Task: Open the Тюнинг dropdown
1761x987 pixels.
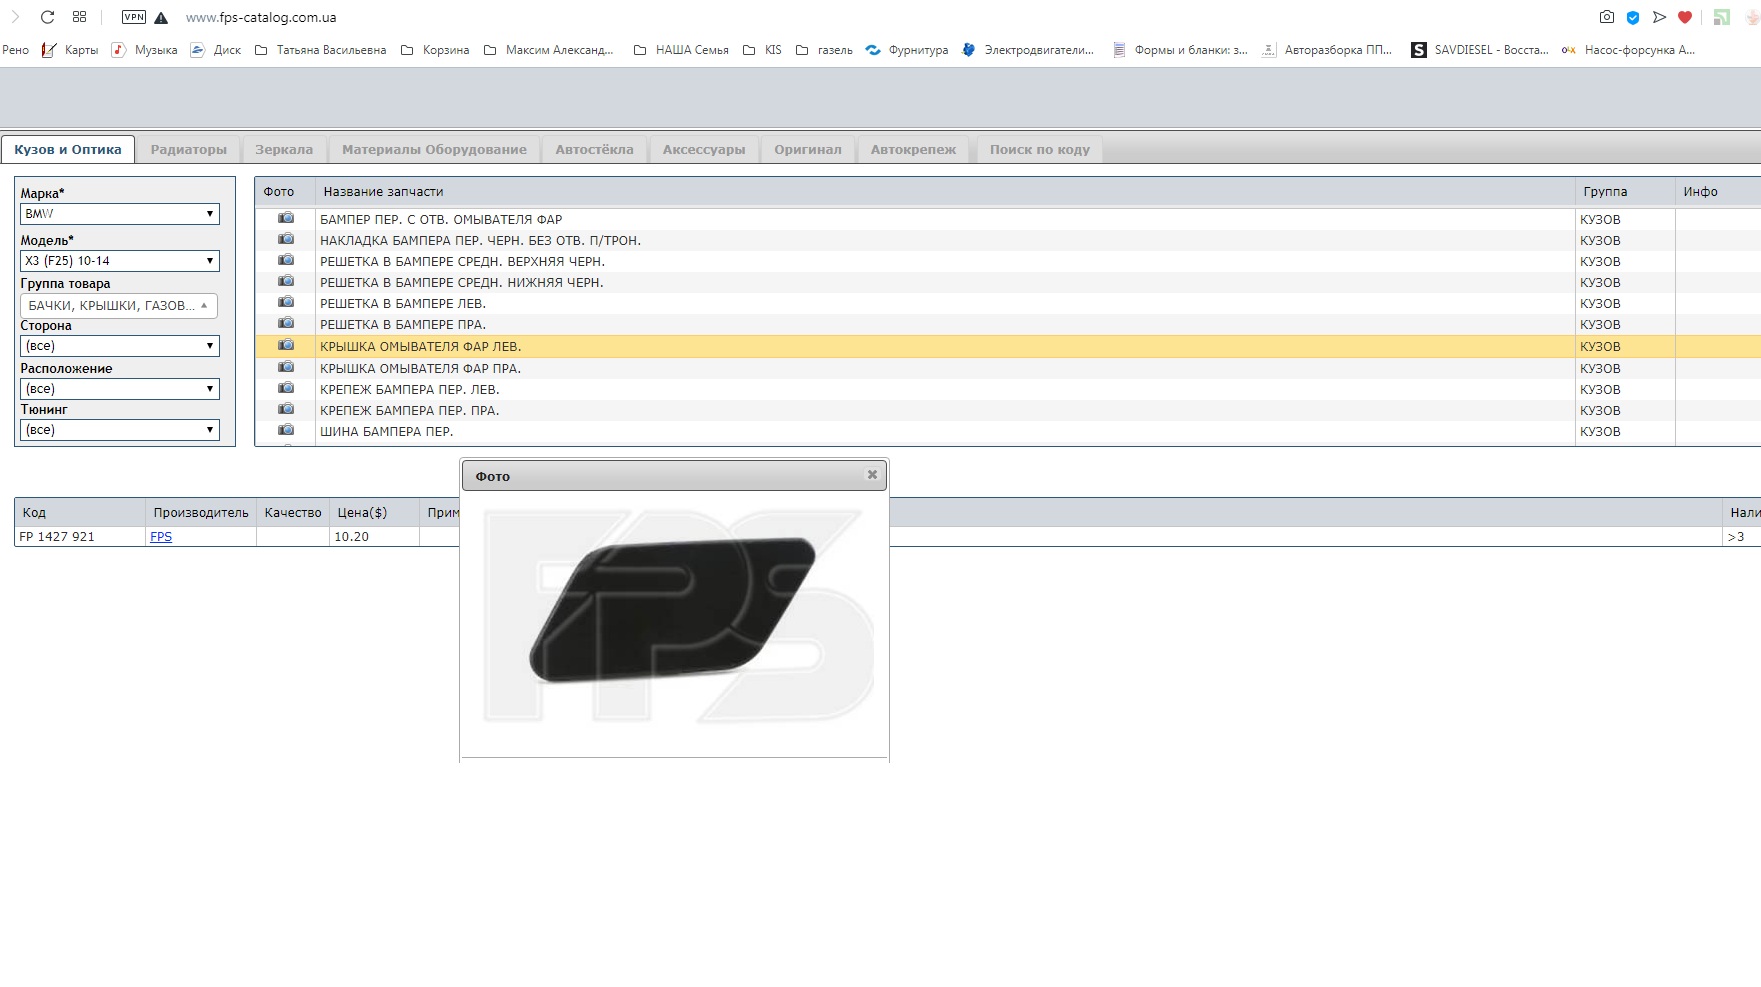Action: pyautogui.click(x=120, y=430)
